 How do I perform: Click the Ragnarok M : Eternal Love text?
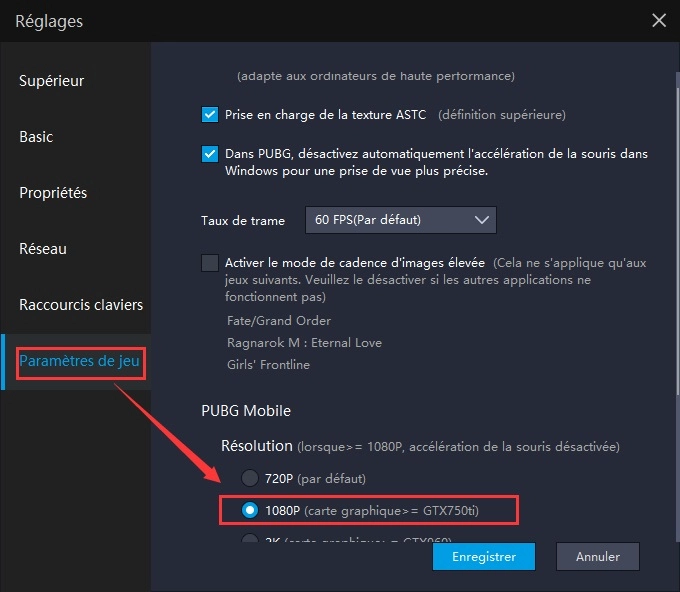[x=304, y=343]
